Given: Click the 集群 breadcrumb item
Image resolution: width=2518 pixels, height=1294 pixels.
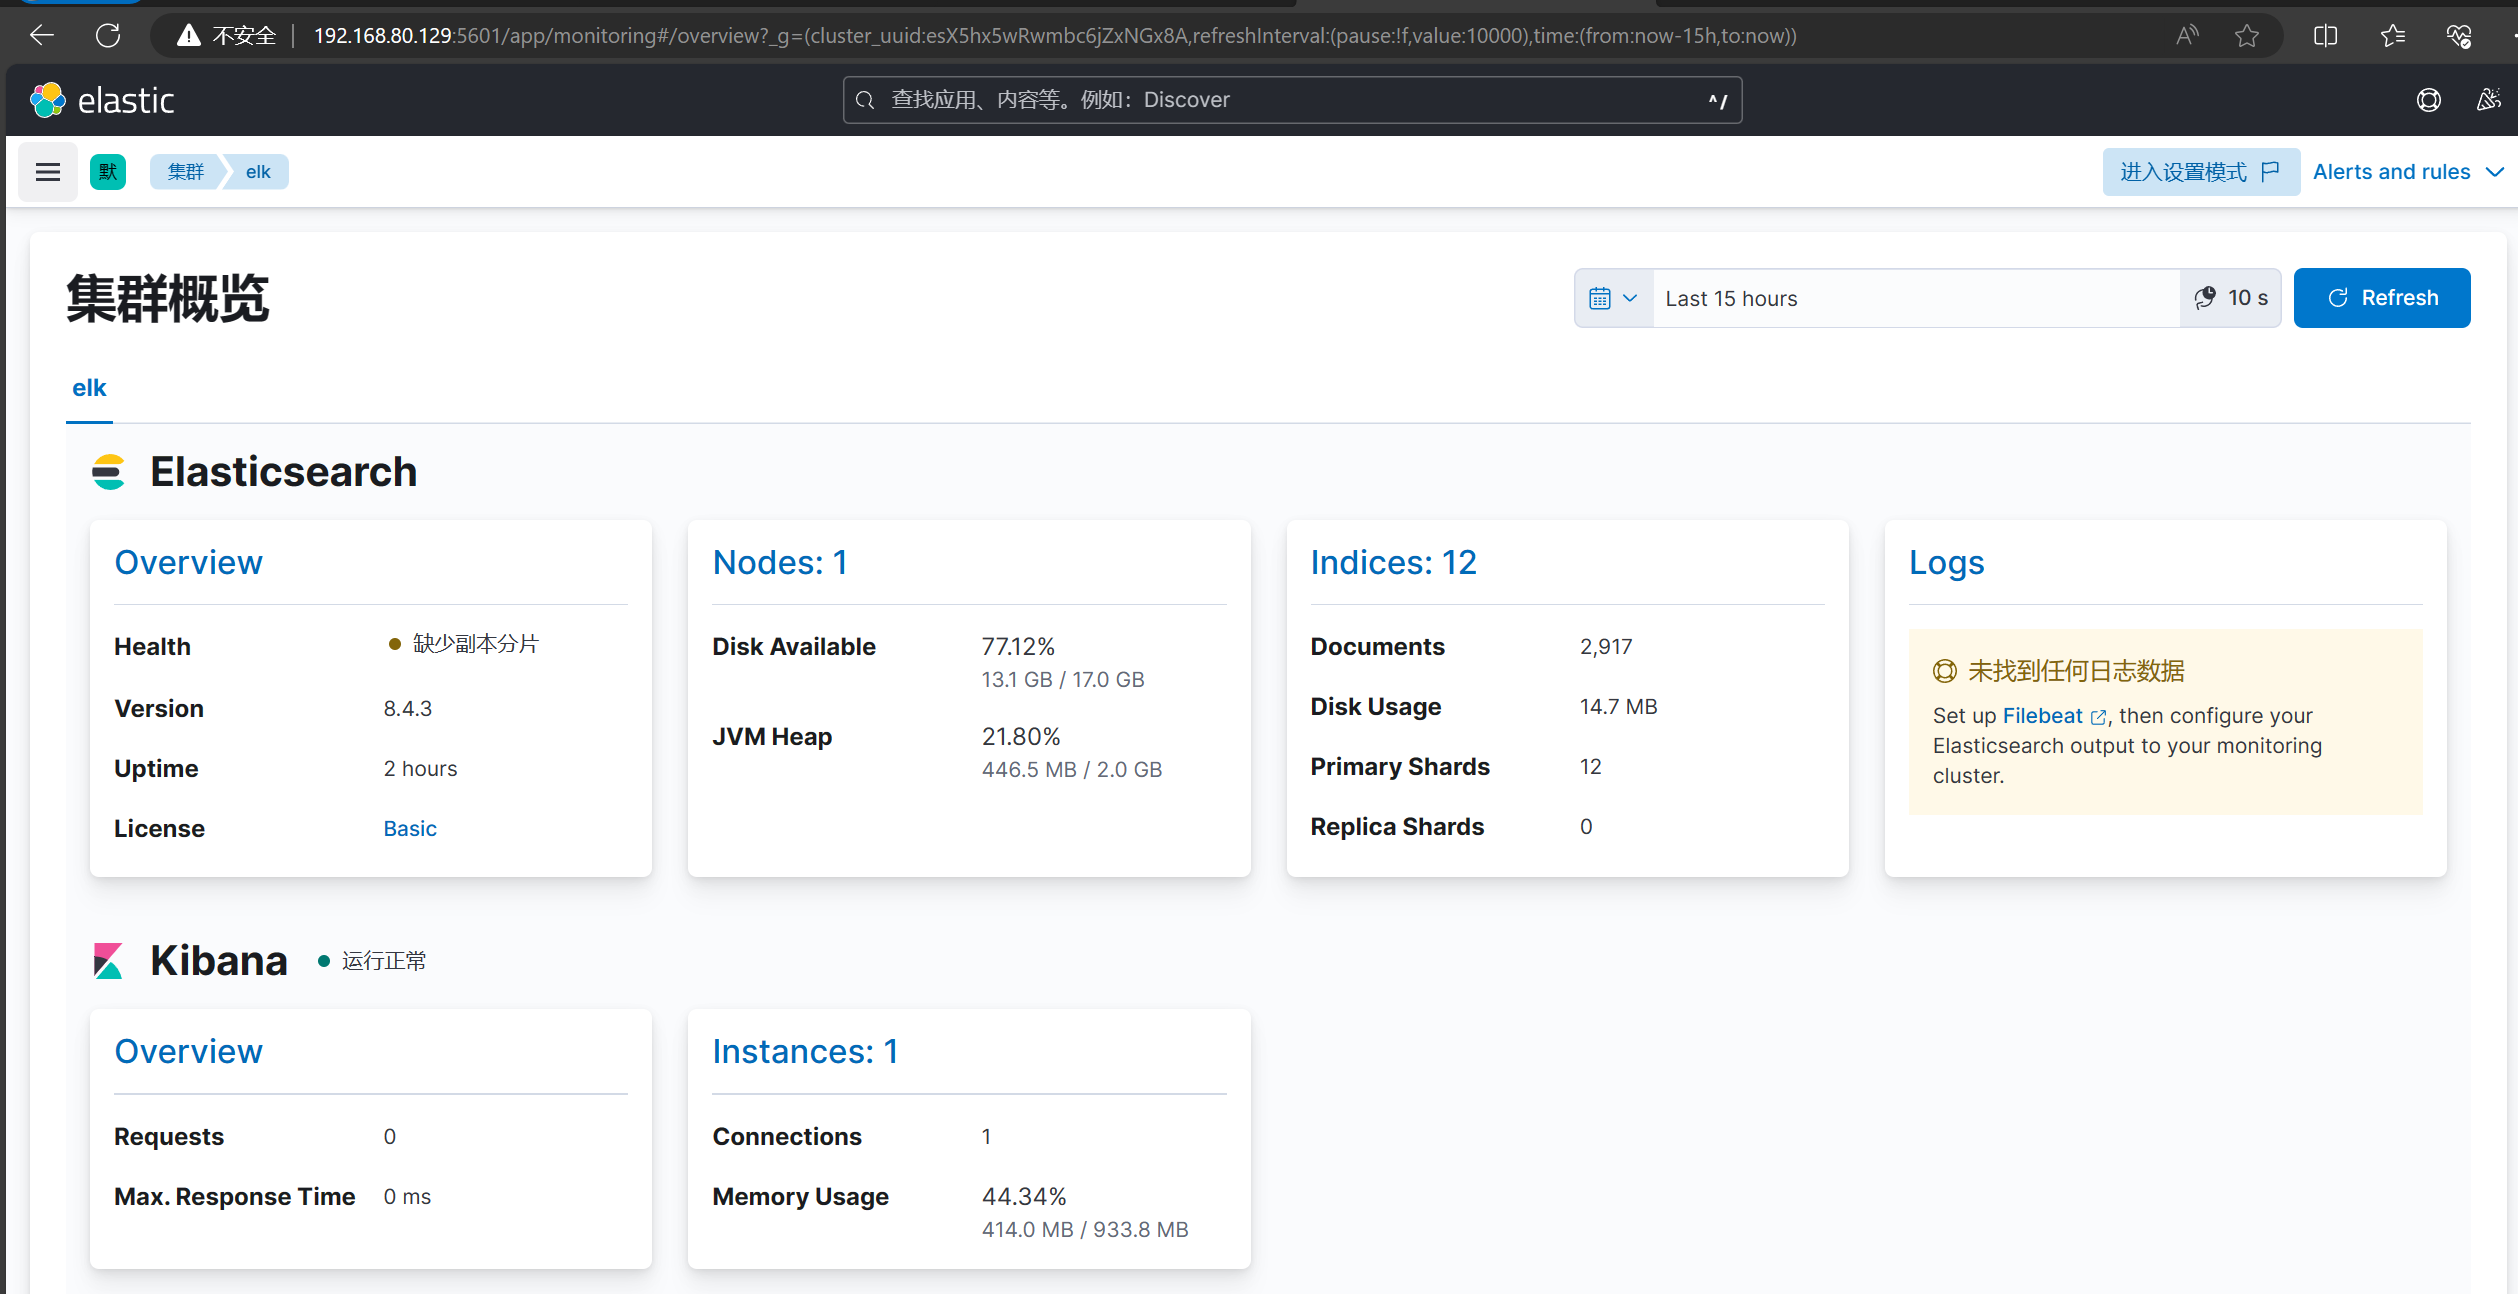Looking at the screenshot, I should coord(184,171).
